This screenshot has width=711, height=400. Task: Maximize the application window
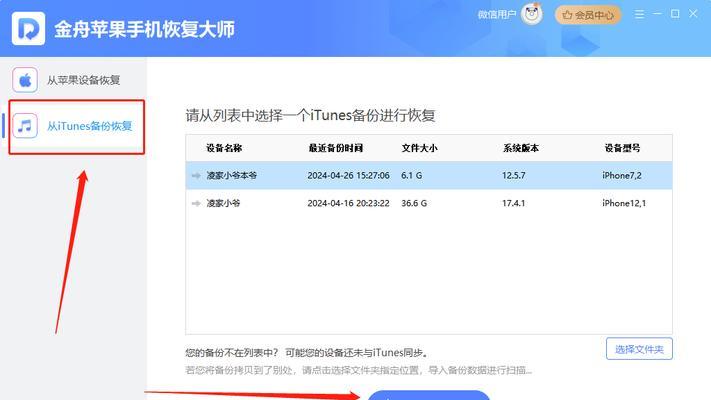675,14
